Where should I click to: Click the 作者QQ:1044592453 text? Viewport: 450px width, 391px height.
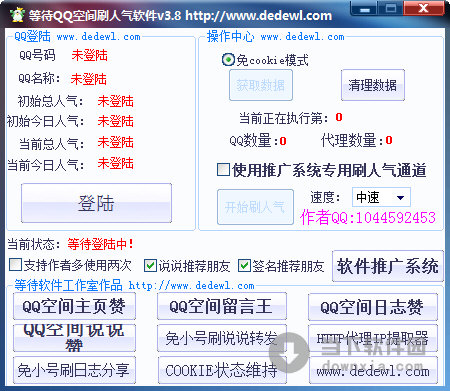click(368, 218)
